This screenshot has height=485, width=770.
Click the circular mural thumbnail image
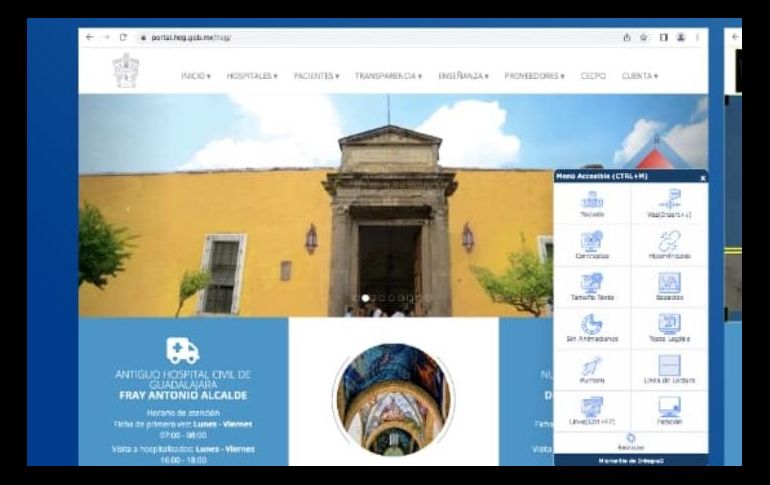394,399
